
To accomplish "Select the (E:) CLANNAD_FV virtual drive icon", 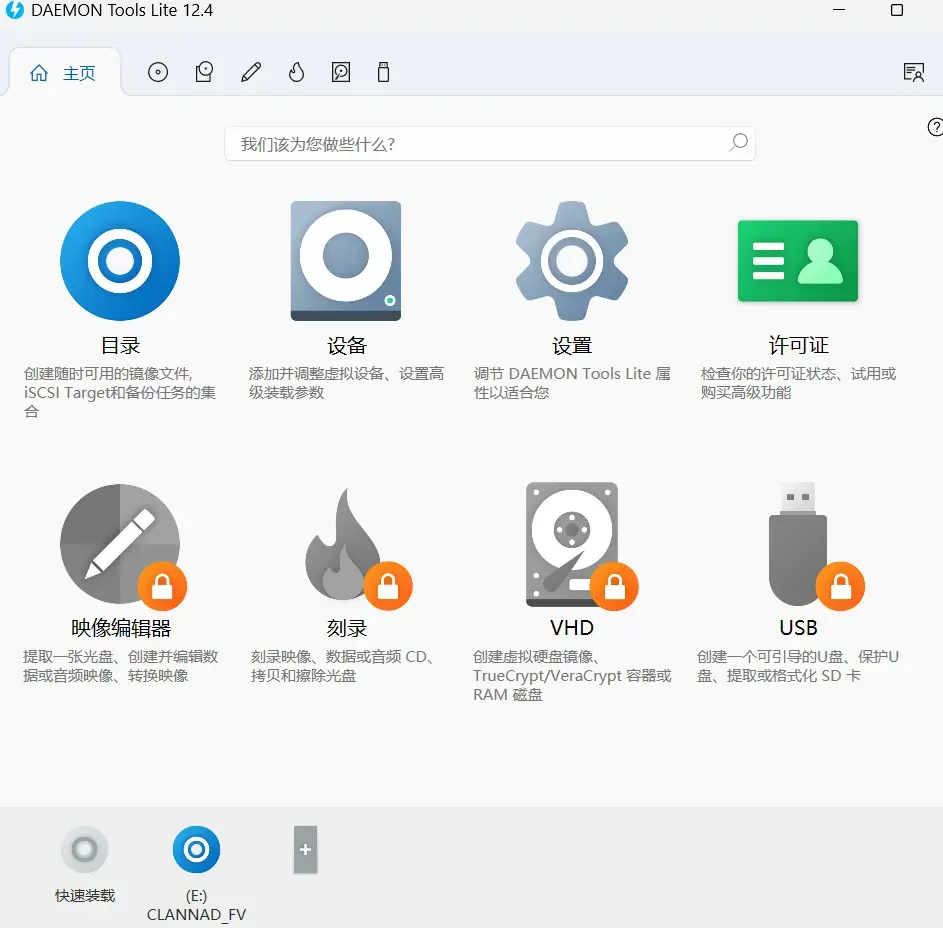I will pyautogui.click(x=196, y=849).
